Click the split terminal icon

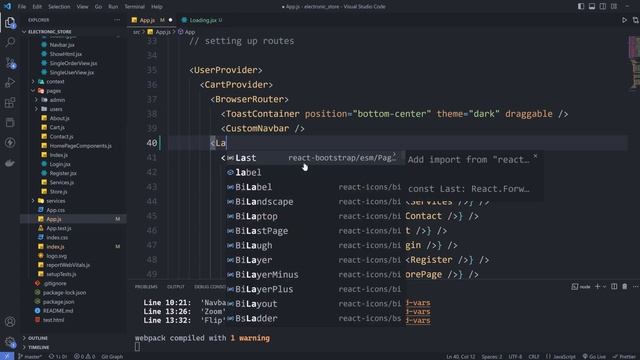(614, 287)
